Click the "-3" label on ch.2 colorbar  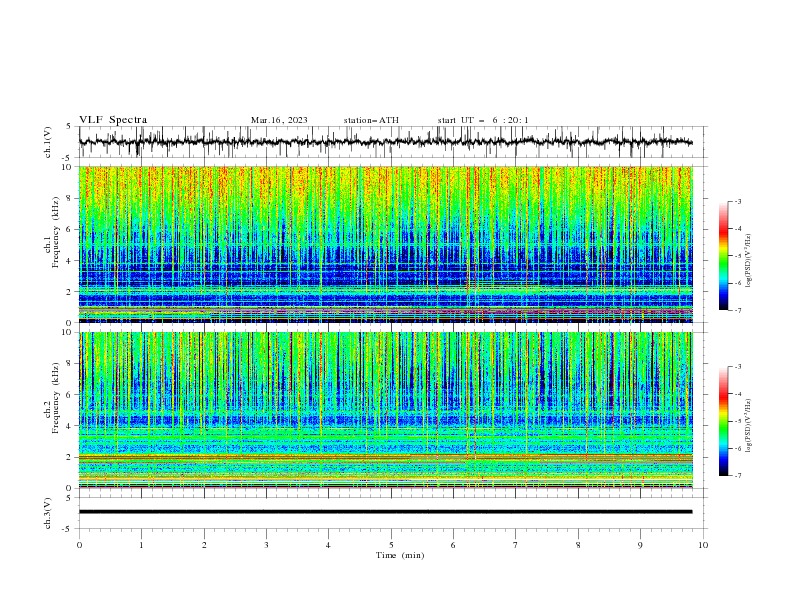coord(737,367)
